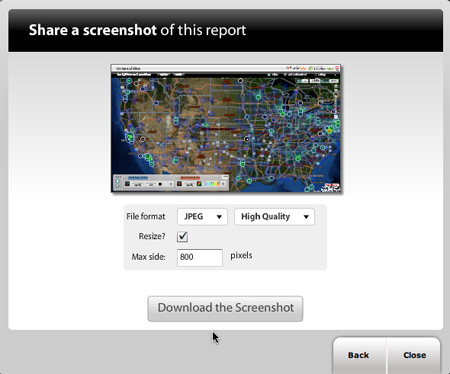Uncheck the Resize? checkbox
The image size is (450, 374).
tap(182, 237)
